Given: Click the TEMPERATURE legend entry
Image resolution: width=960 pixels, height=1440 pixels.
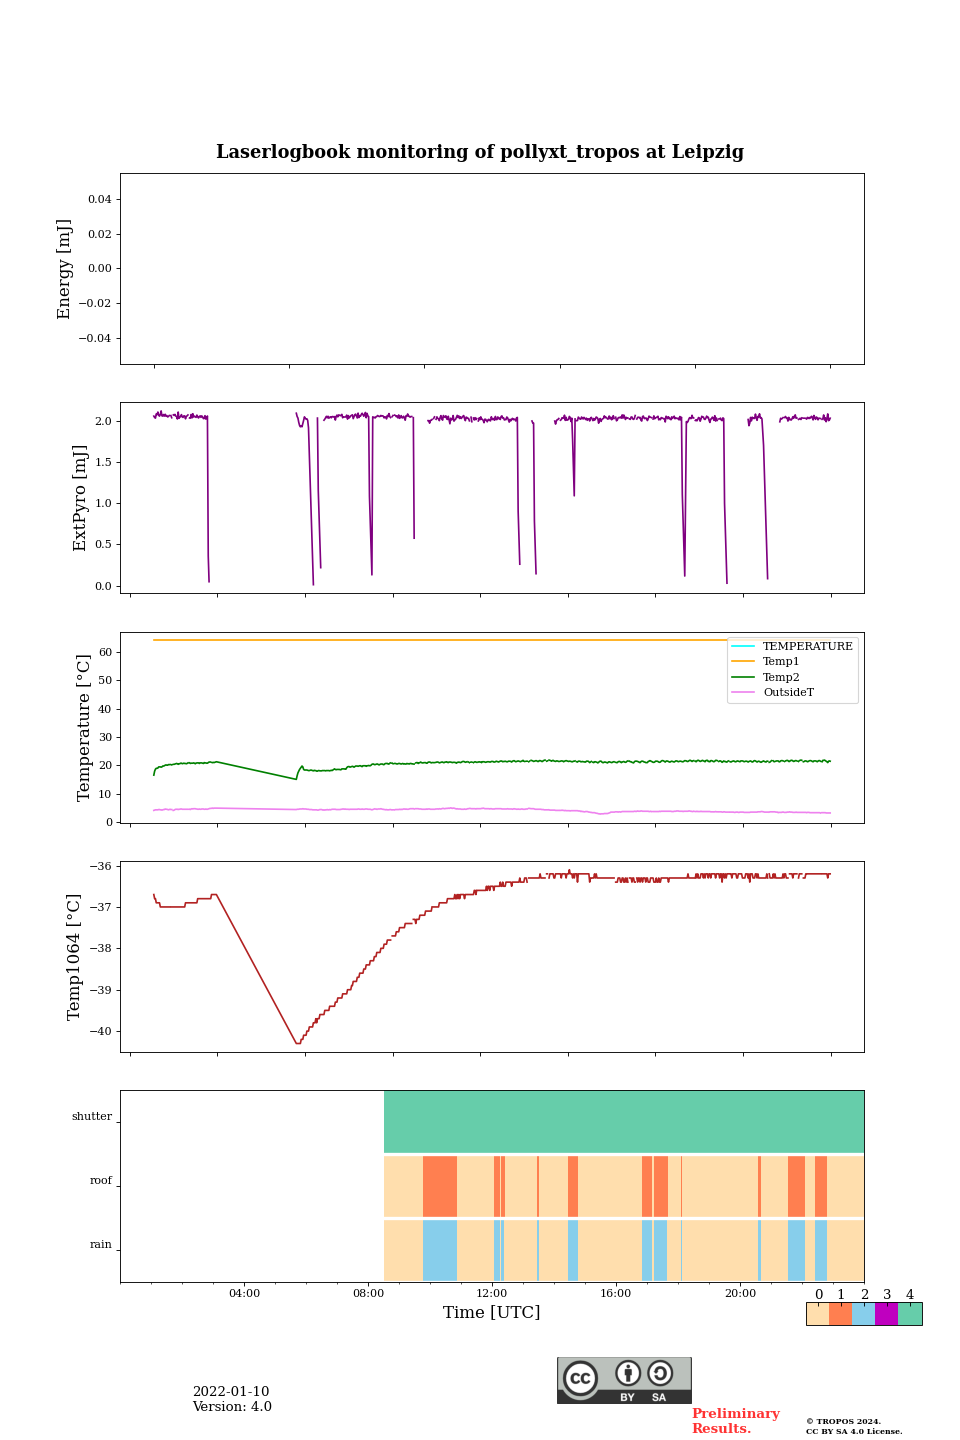Looking at the screenshot, I should (x=807, y=647).
